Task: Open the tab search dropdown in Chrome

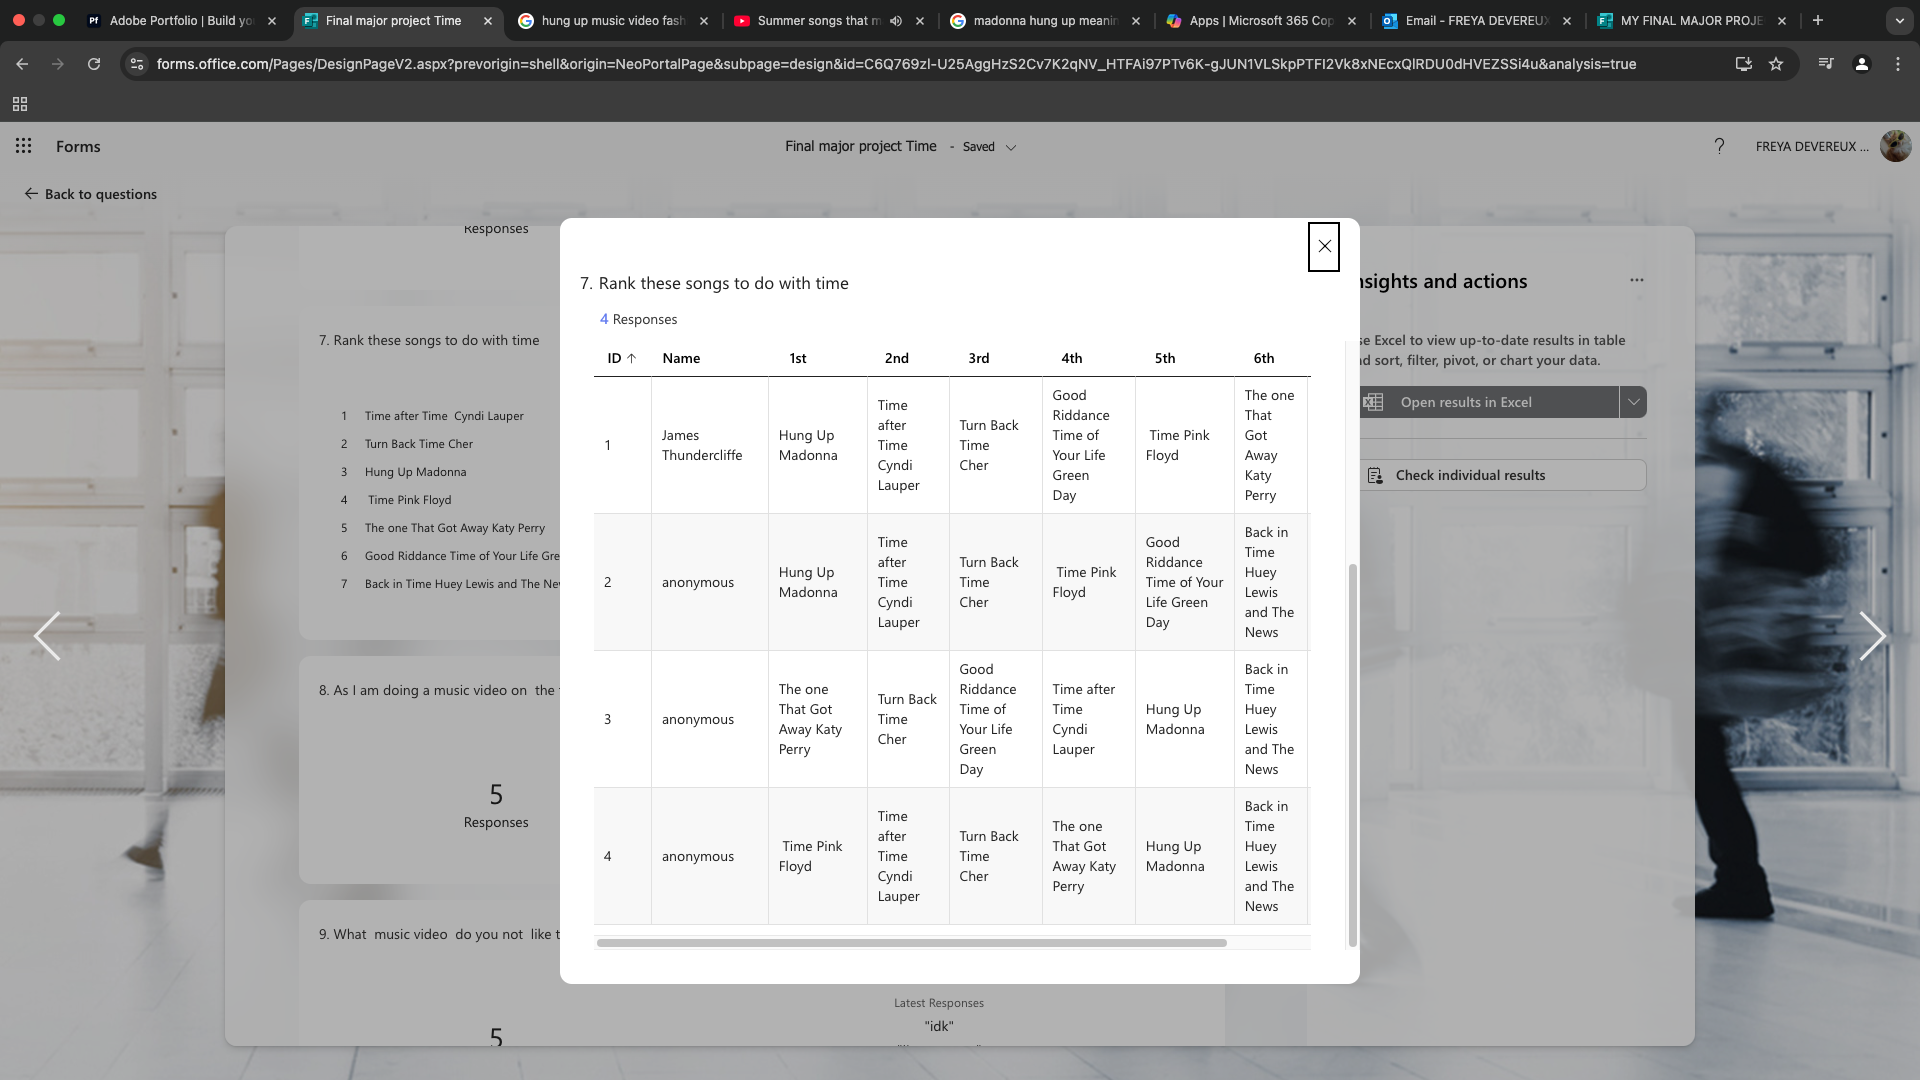Action: (1899, 20)
